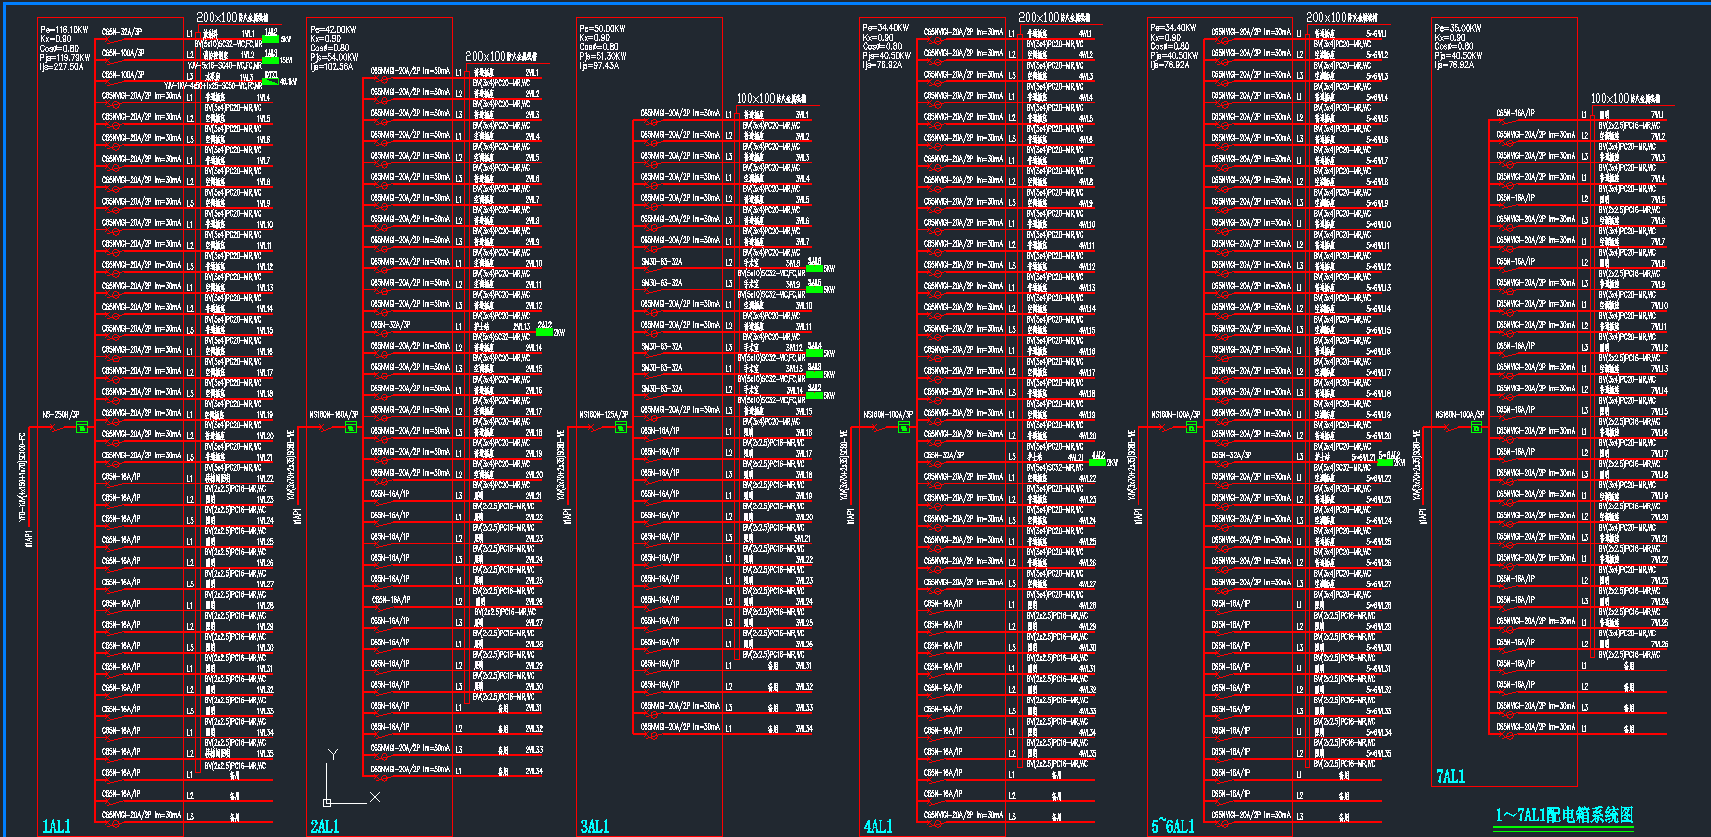Viewport: 1711px width, 837px height.
Task: Pick the 7AL1 panel label
Action: point(1450,776)
